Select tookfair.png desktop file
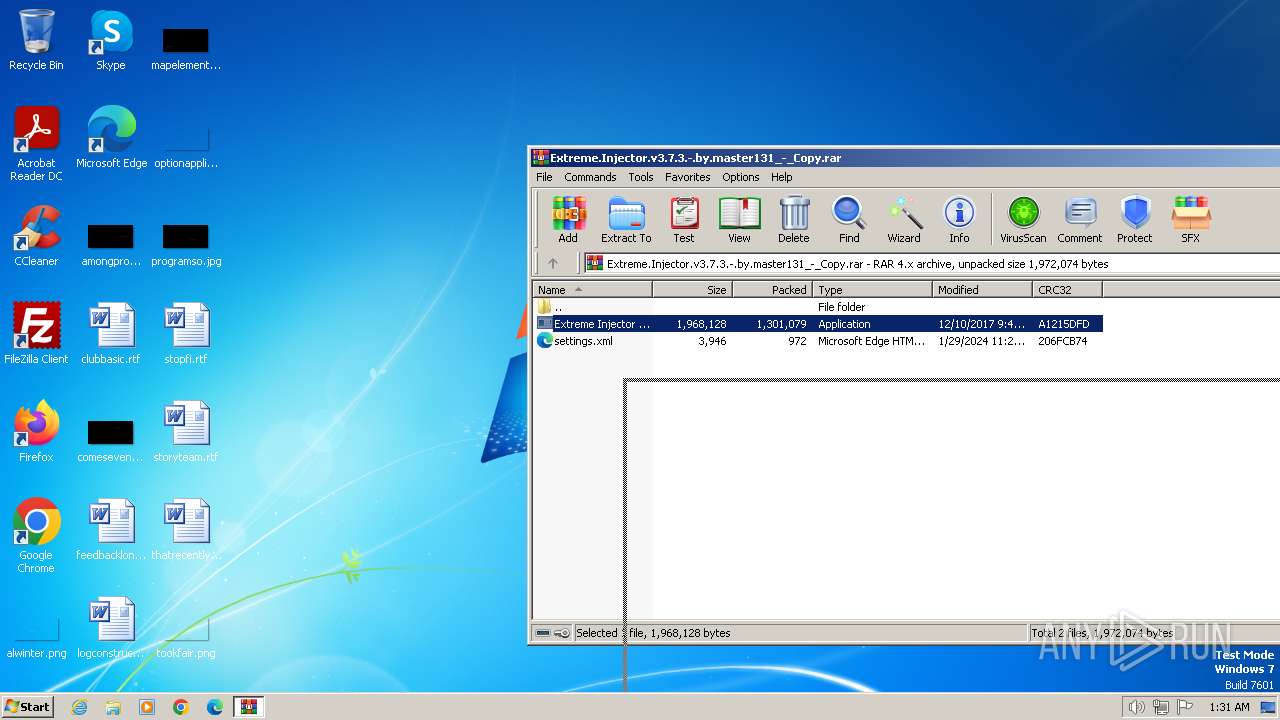This screenshot has height=720, width=1280. pyautogui.click(x=186, y=638)
